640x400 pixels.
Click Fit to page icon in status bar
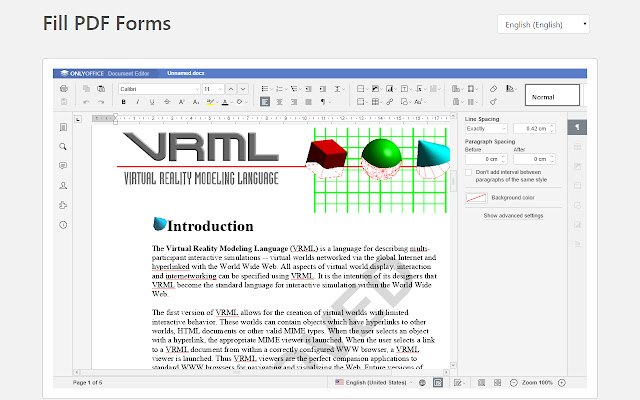[x=482, y=382]
